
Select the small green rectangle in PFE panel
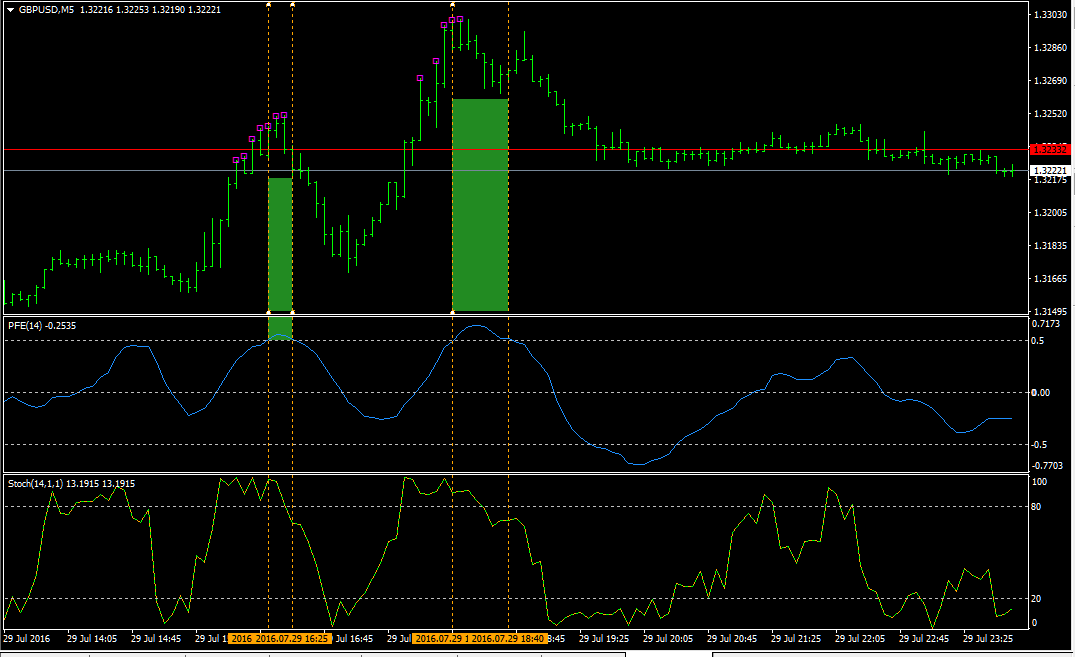coord(280,328)
